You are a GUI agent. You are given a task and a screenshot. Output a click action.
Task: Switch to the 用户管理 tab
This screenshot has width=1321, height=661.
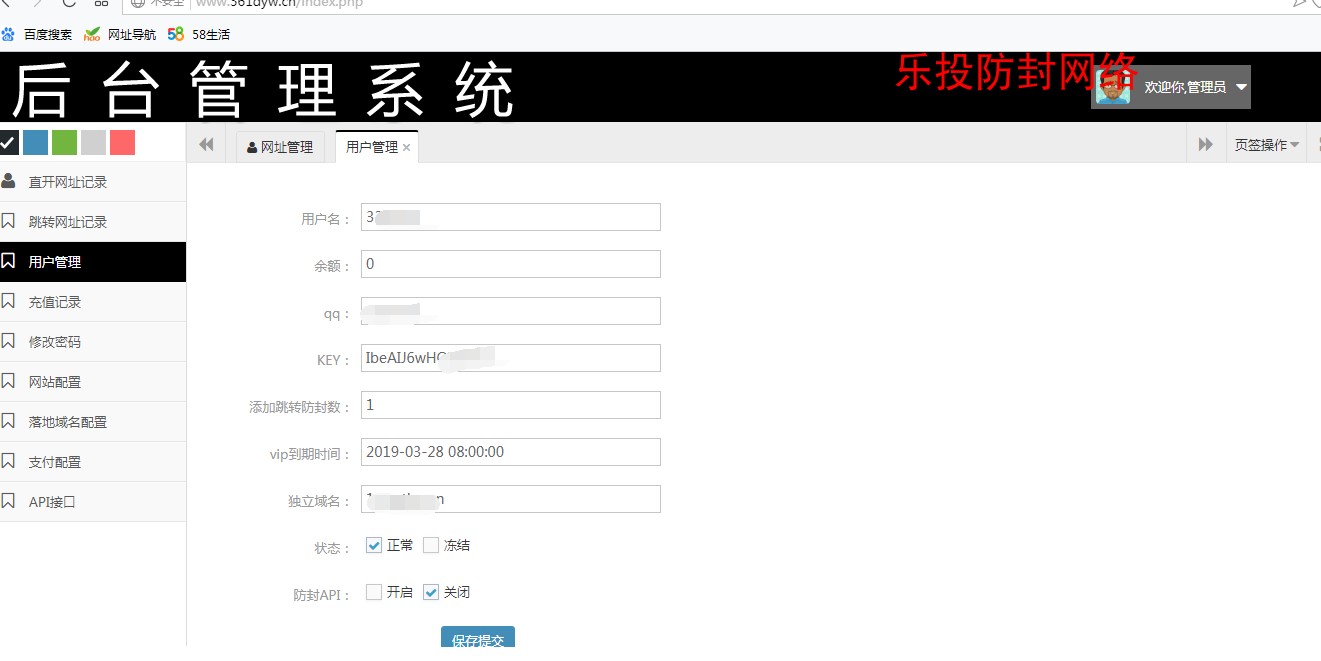pyautogui.click(x=372, y=147)
